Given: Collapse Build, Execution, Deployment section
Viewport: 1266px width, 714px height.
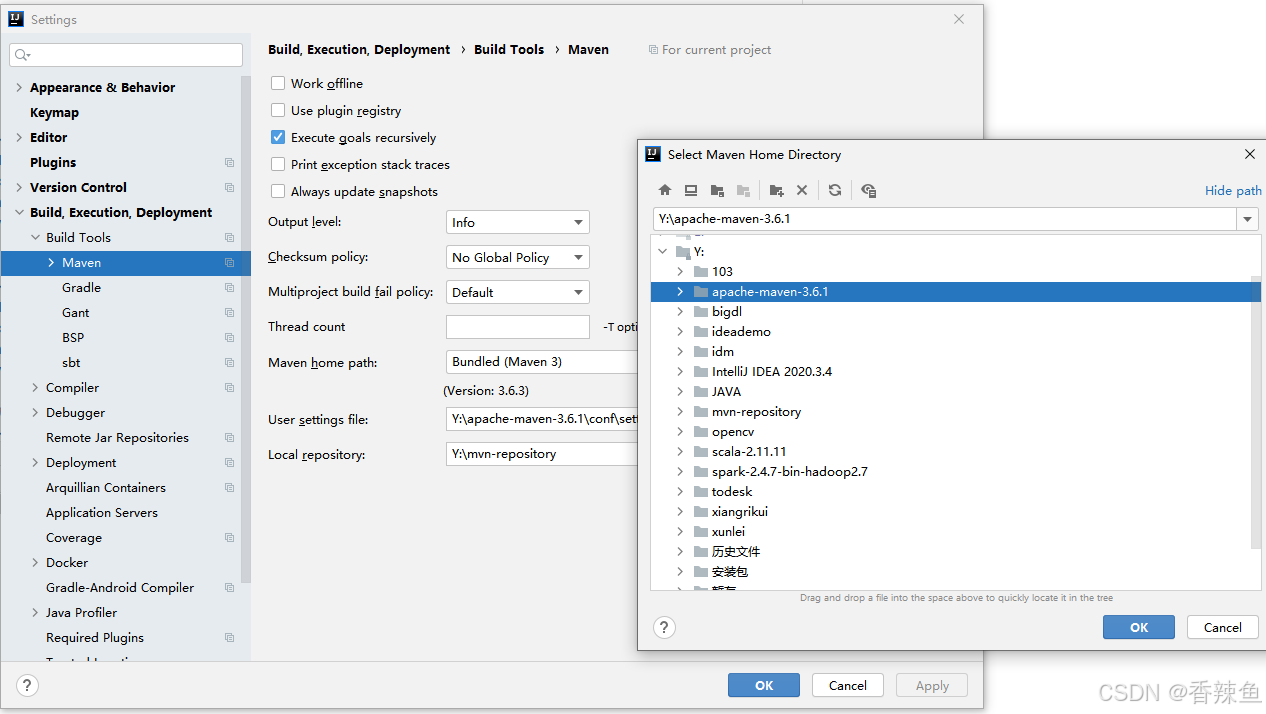Looking at the screenshot, I should pyautogui.click(x=19, y=213).
